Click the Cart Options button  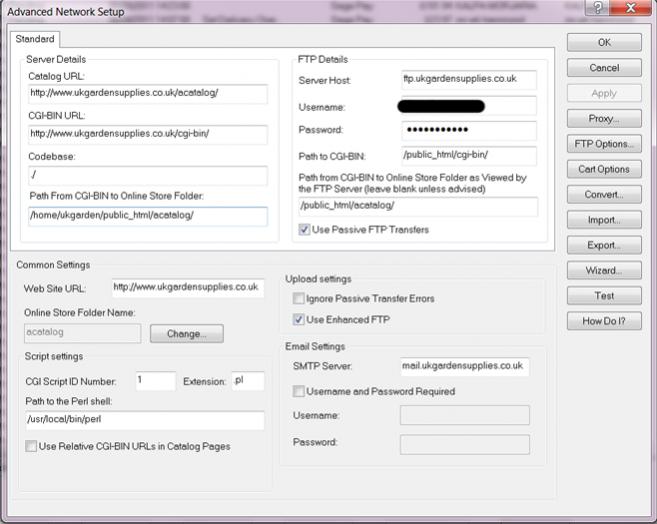[x=604, y=169]
